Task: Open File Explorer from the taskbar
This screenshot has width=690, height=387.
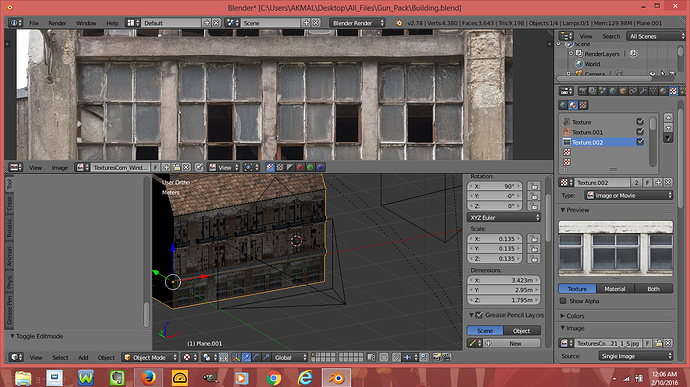Action: click(x=23, y=378)
